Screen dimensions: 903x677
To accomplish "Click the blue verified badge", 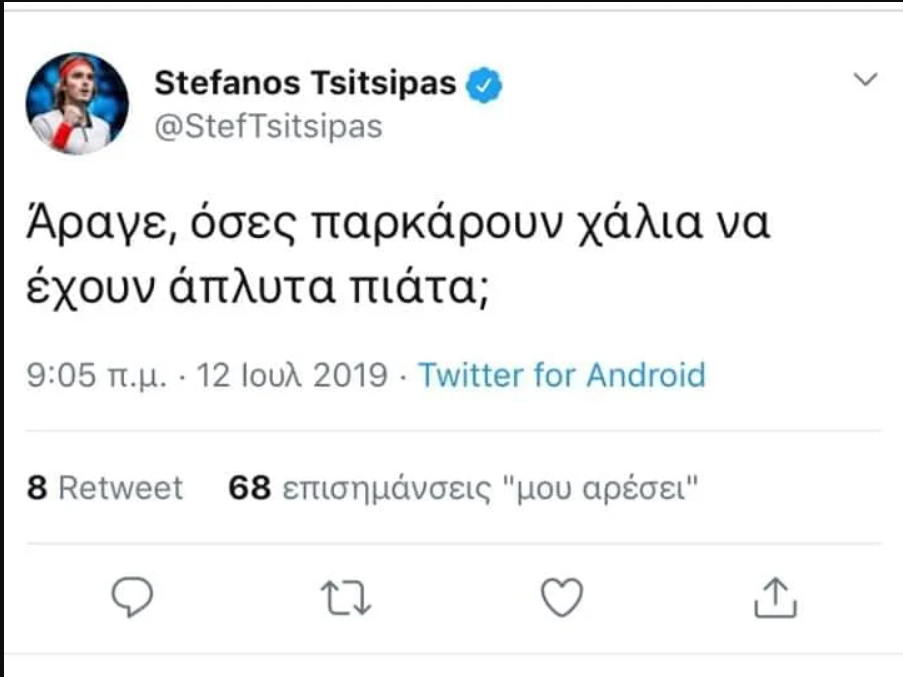I will click(486, 86).
